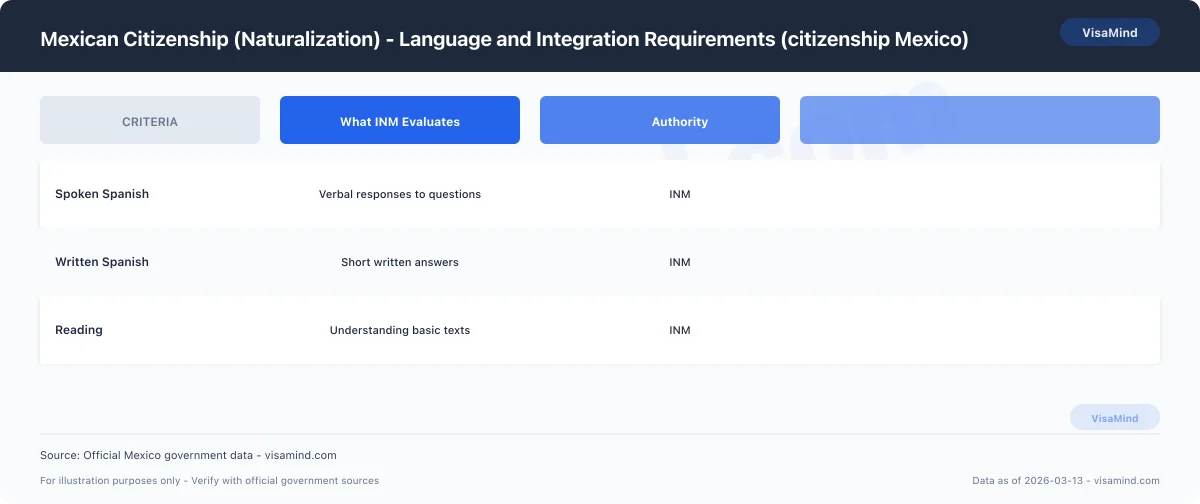The height and width of the screenshot is (504, 1200).
Task: Click the Written Spanish row label
Action: click(102, 262)
